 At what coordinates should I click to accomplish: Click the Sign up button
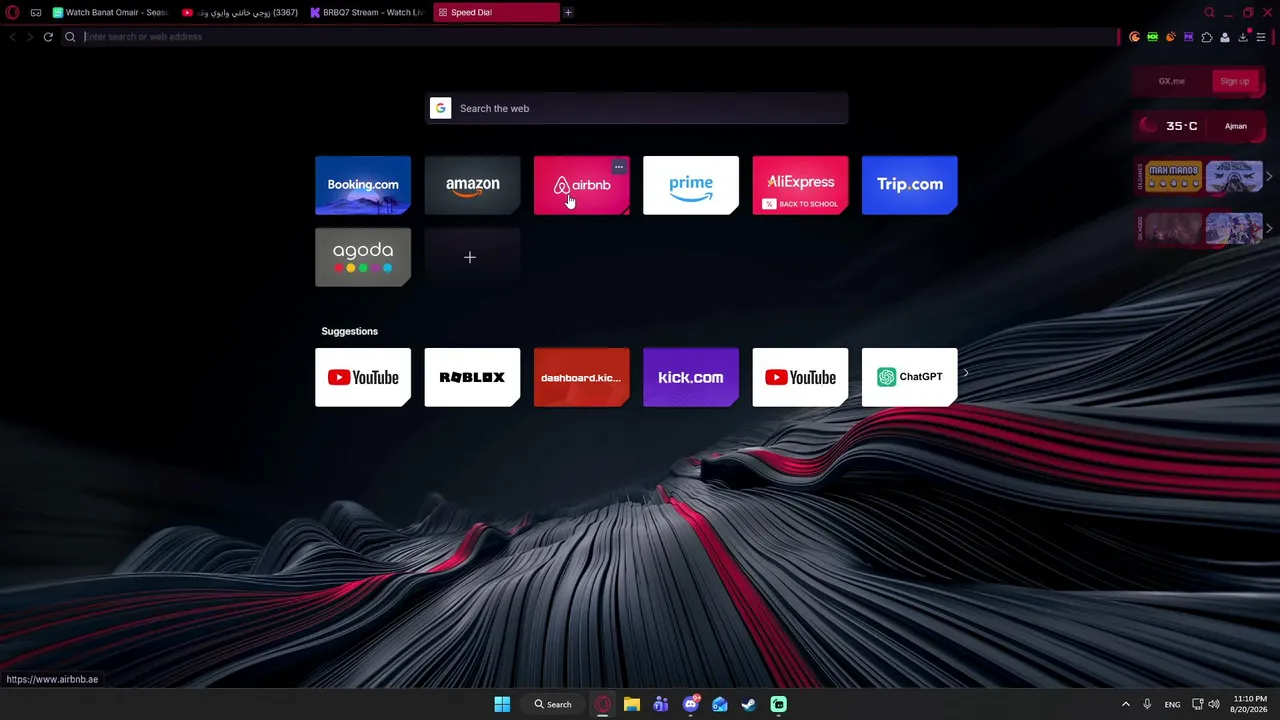[1235, 81]
